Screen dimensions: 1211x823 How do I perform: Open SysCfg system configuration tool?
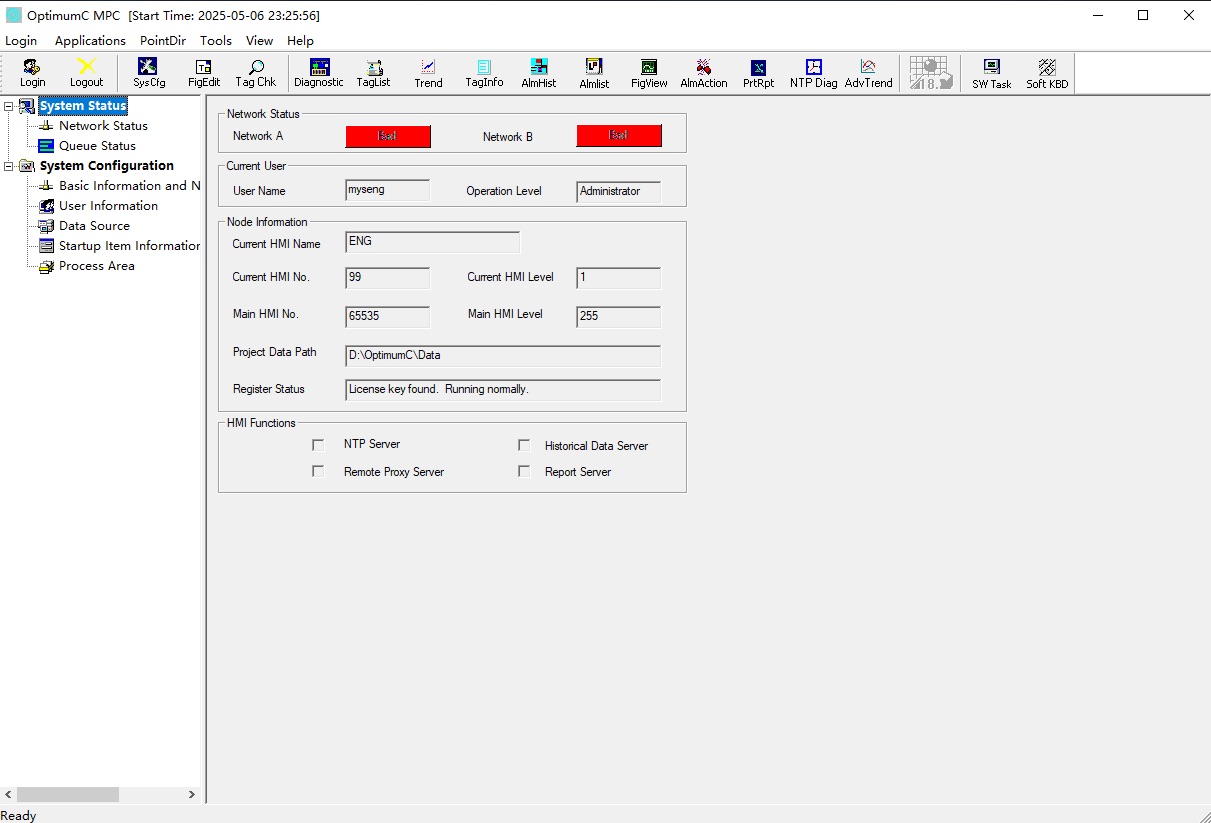pyautogui.click(x=149, y=73)
